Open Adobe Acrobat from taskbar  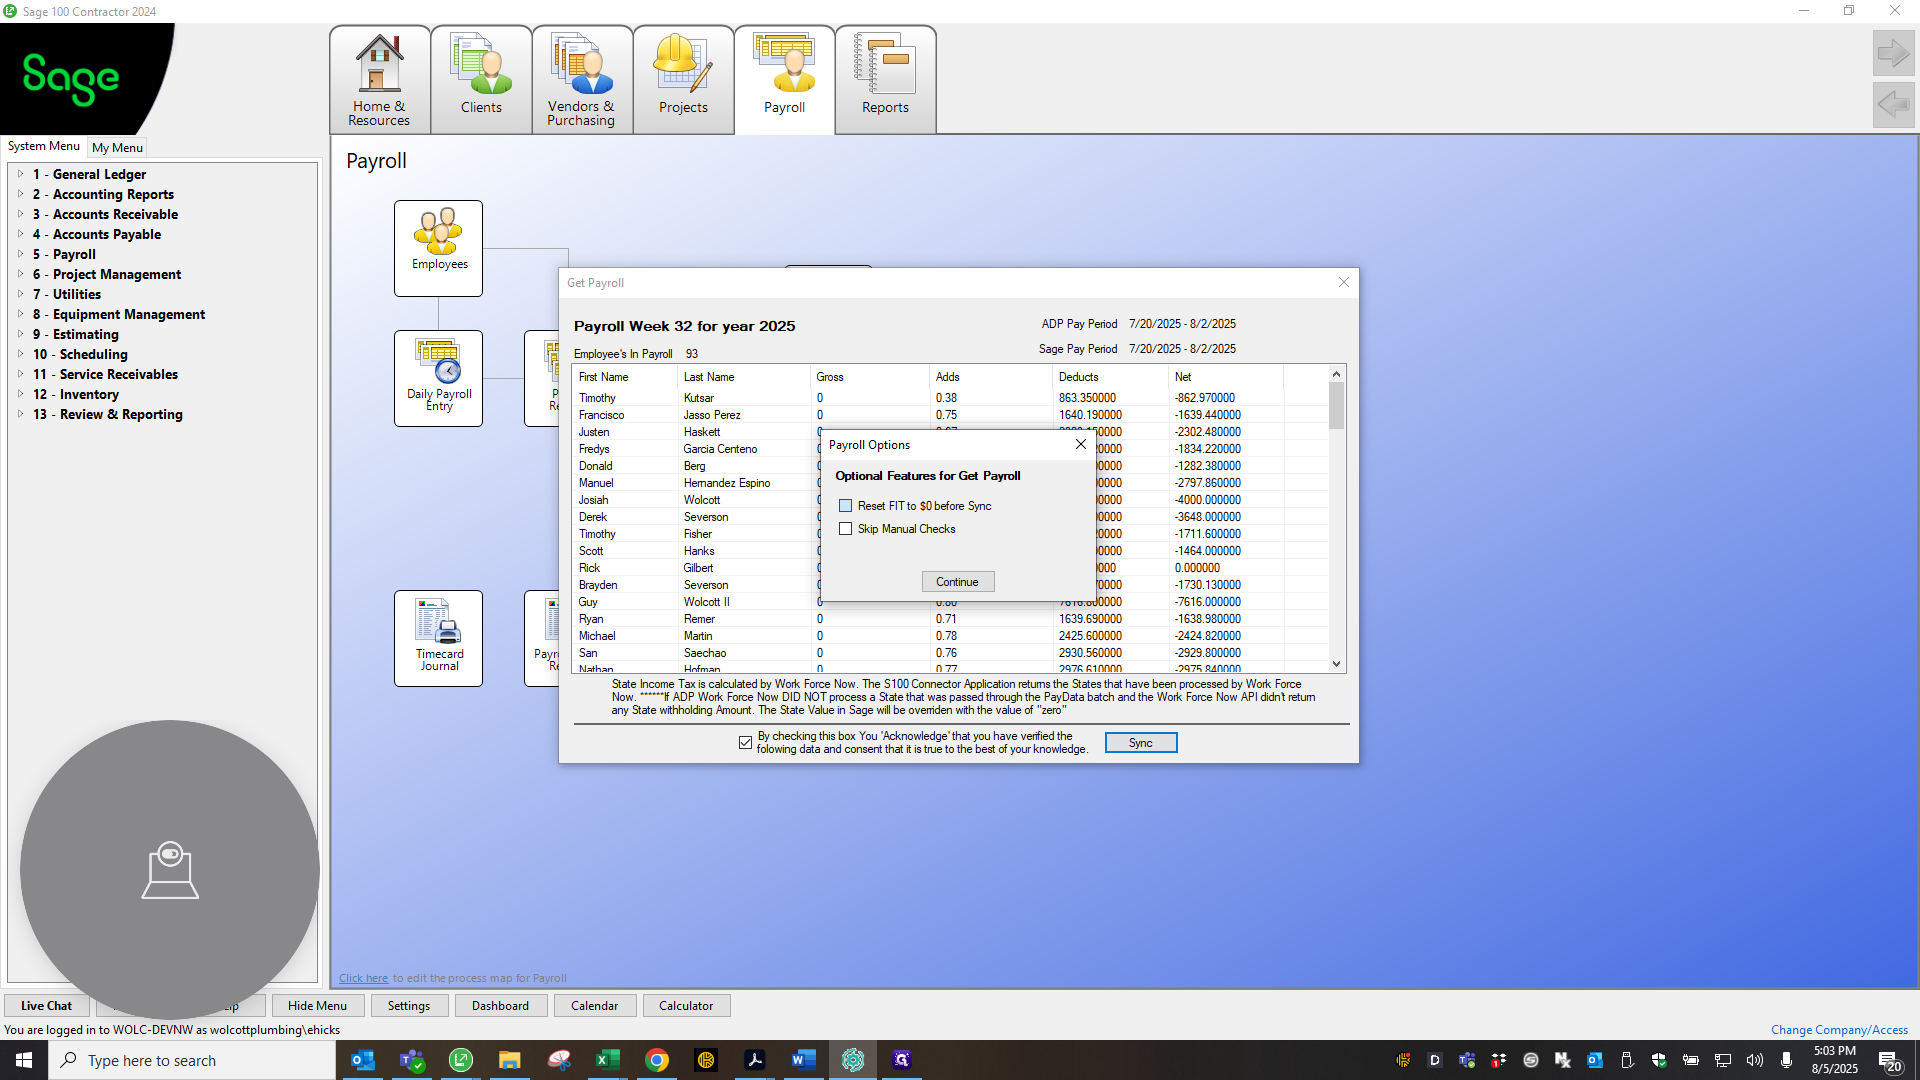click(755, 1060)
